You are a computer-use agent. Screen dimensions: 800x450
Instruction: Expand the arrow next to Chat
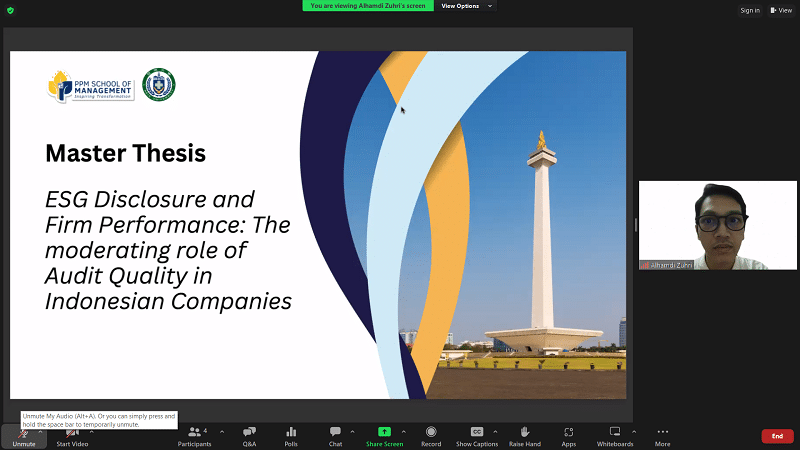353,431
